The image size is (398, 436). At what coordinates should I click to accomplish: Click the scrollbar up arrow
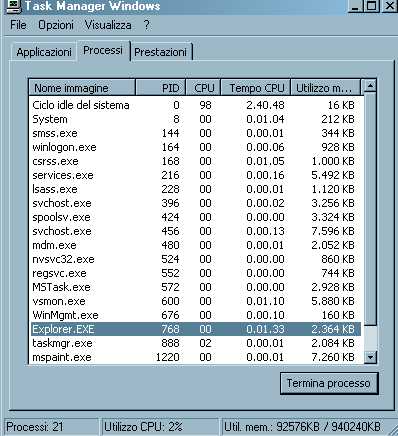[x=370, y=86]
